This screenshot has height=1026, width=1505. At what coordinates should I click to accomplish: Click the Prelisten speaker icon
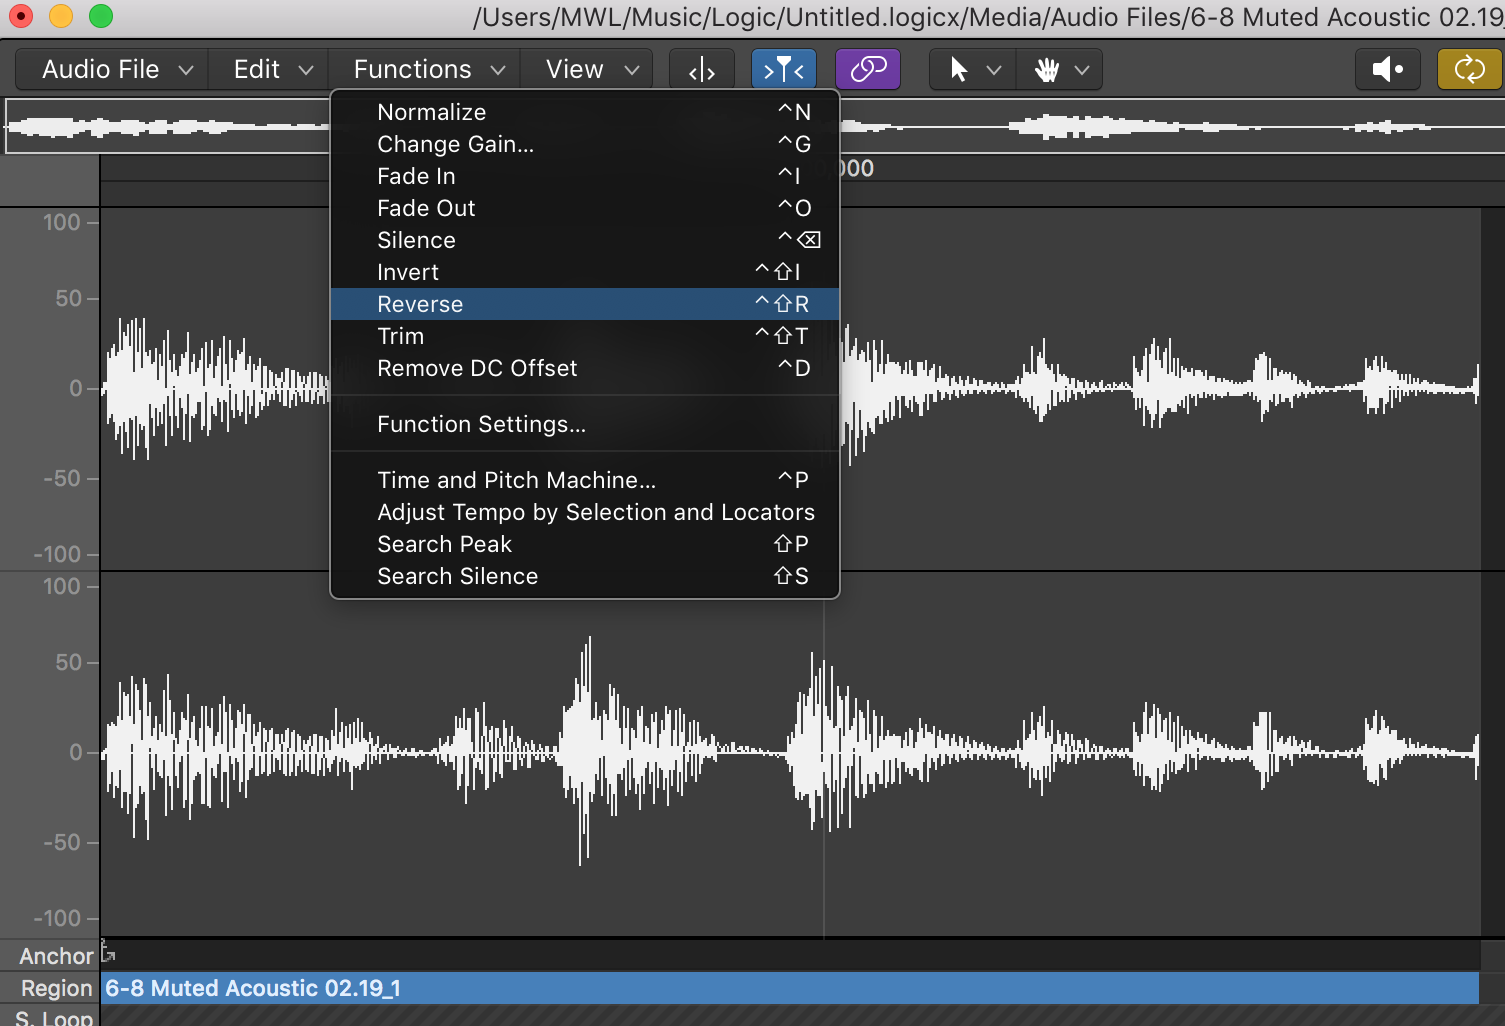1388,69
